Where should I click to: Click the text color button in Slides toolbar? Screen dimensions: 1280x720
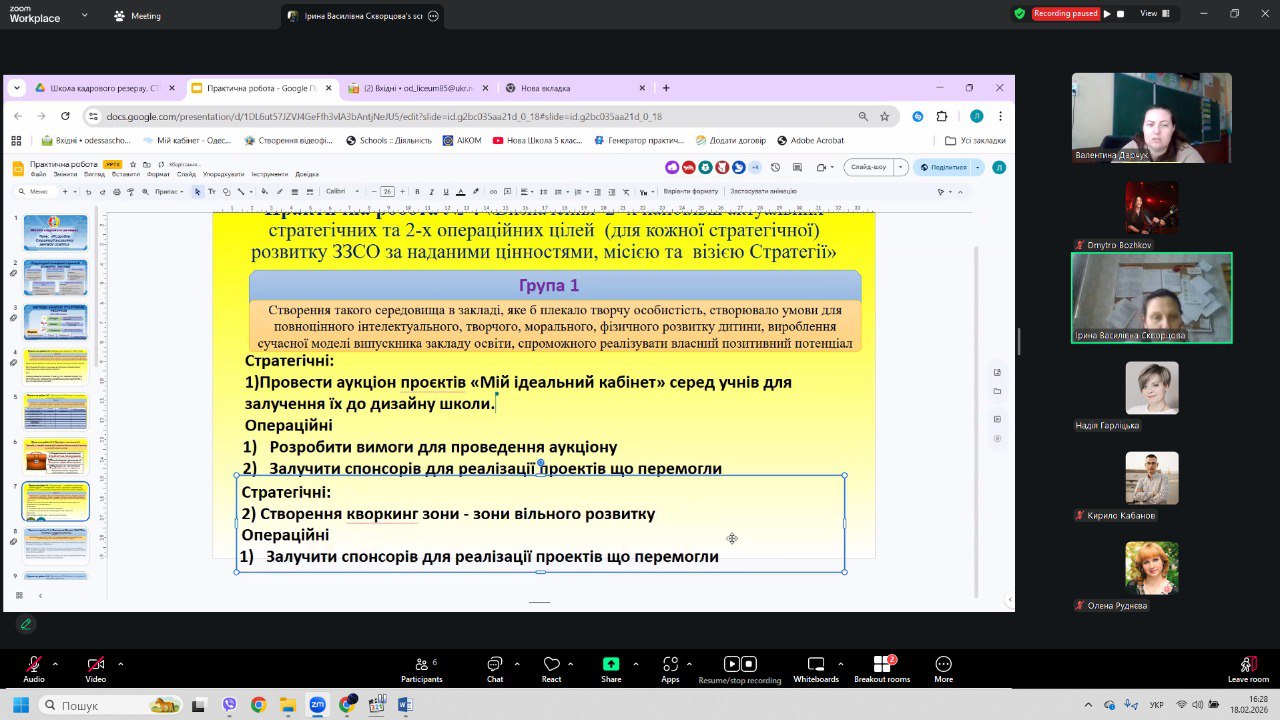[460, 192]
